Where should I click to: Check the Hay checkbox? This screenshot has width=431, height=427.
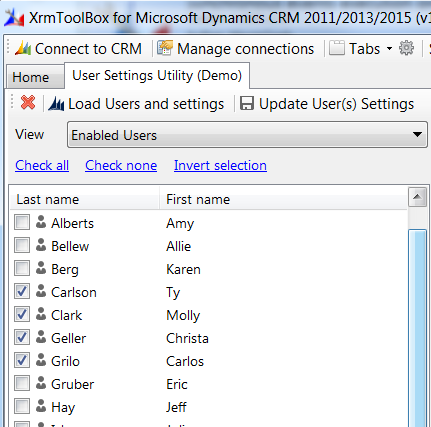coord(22,406)
